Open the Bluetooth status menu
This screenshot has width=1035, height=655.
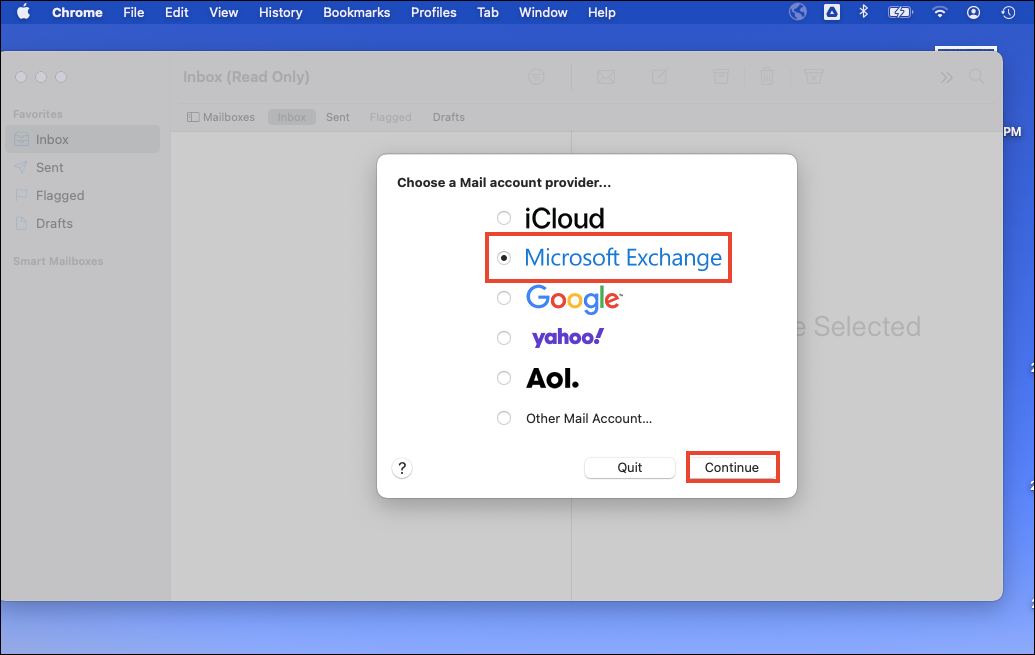tap(863, 13)
